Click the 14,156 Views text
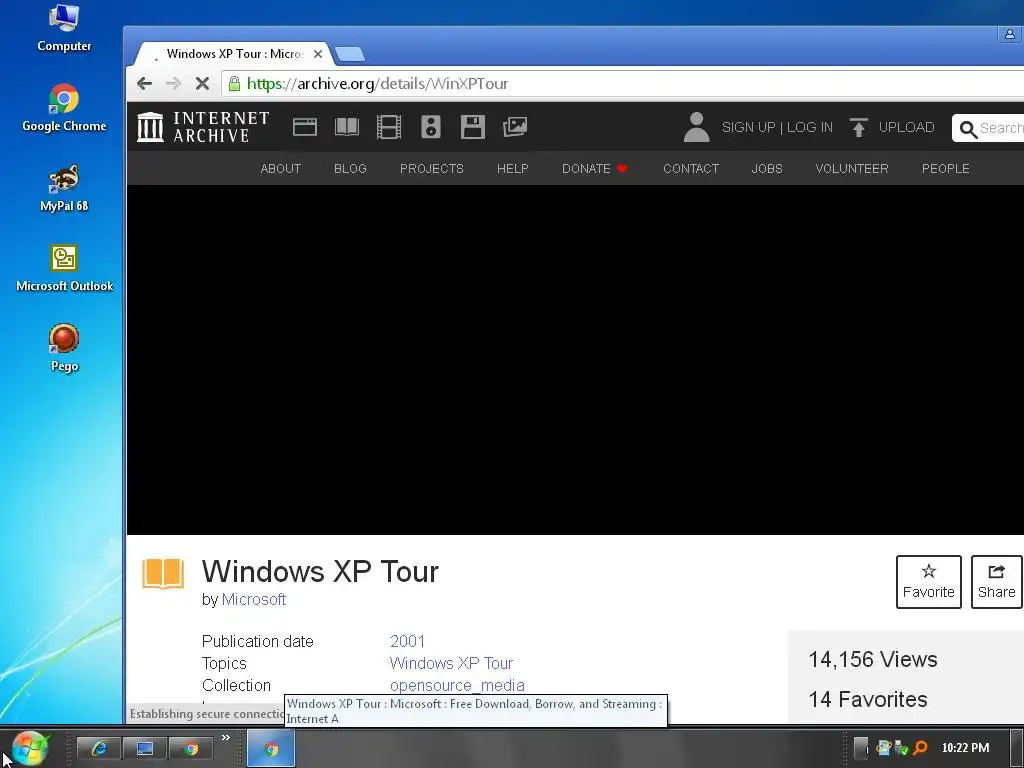Image resolution: width=1024 pixels, height=768 pixels. 872,660
